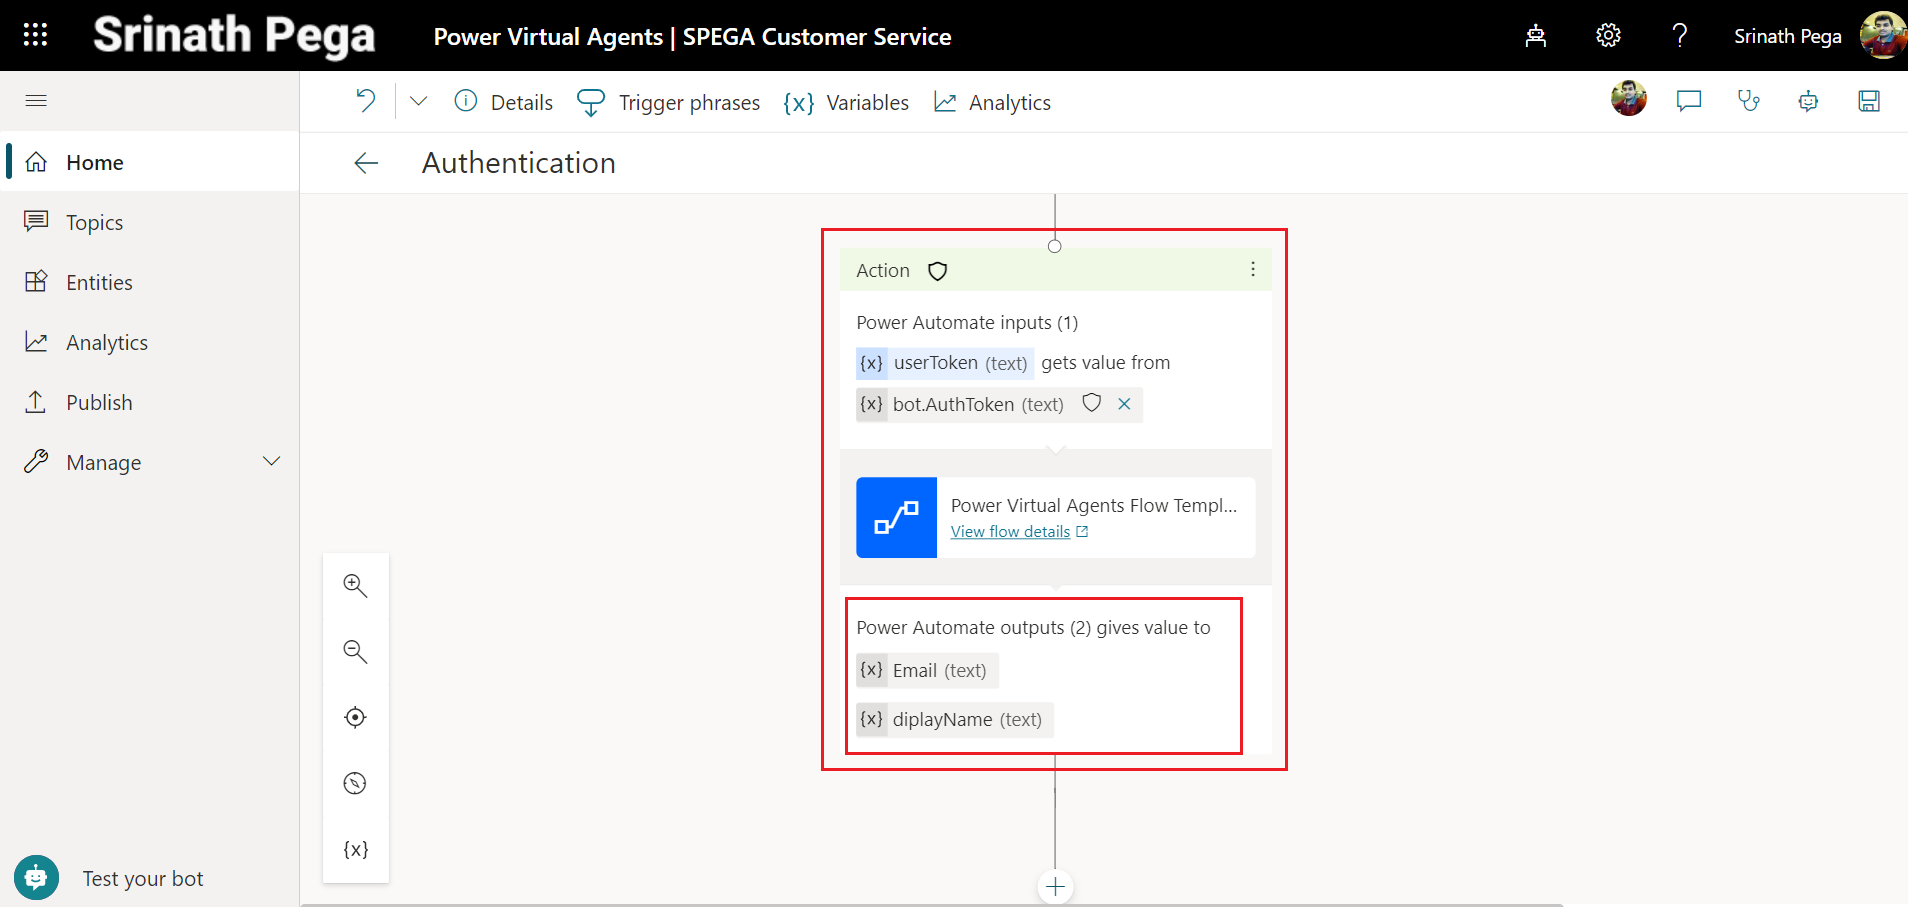Open Trigger phrases in the toolbar
Screen dimensions: 1908x907
669,102
